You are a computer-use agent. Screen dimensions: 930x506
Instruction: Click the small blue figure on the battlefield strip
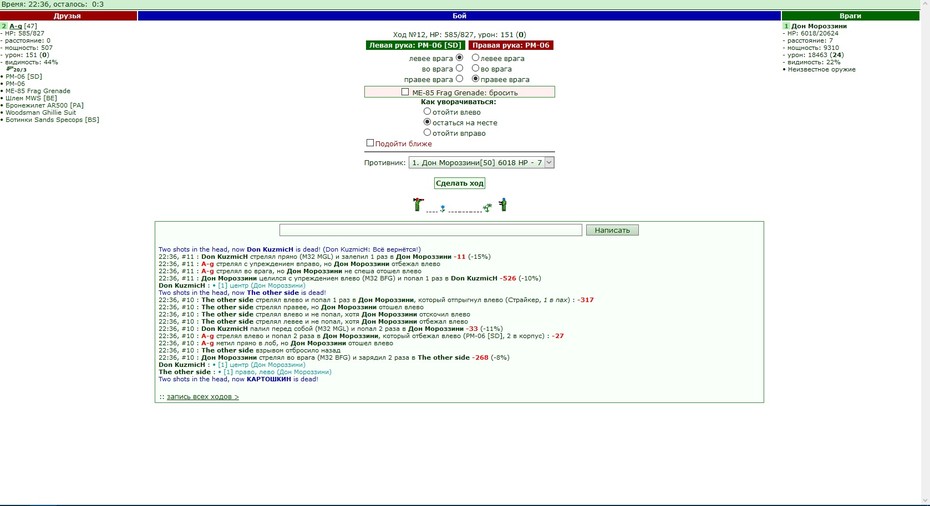click(442, 208)
